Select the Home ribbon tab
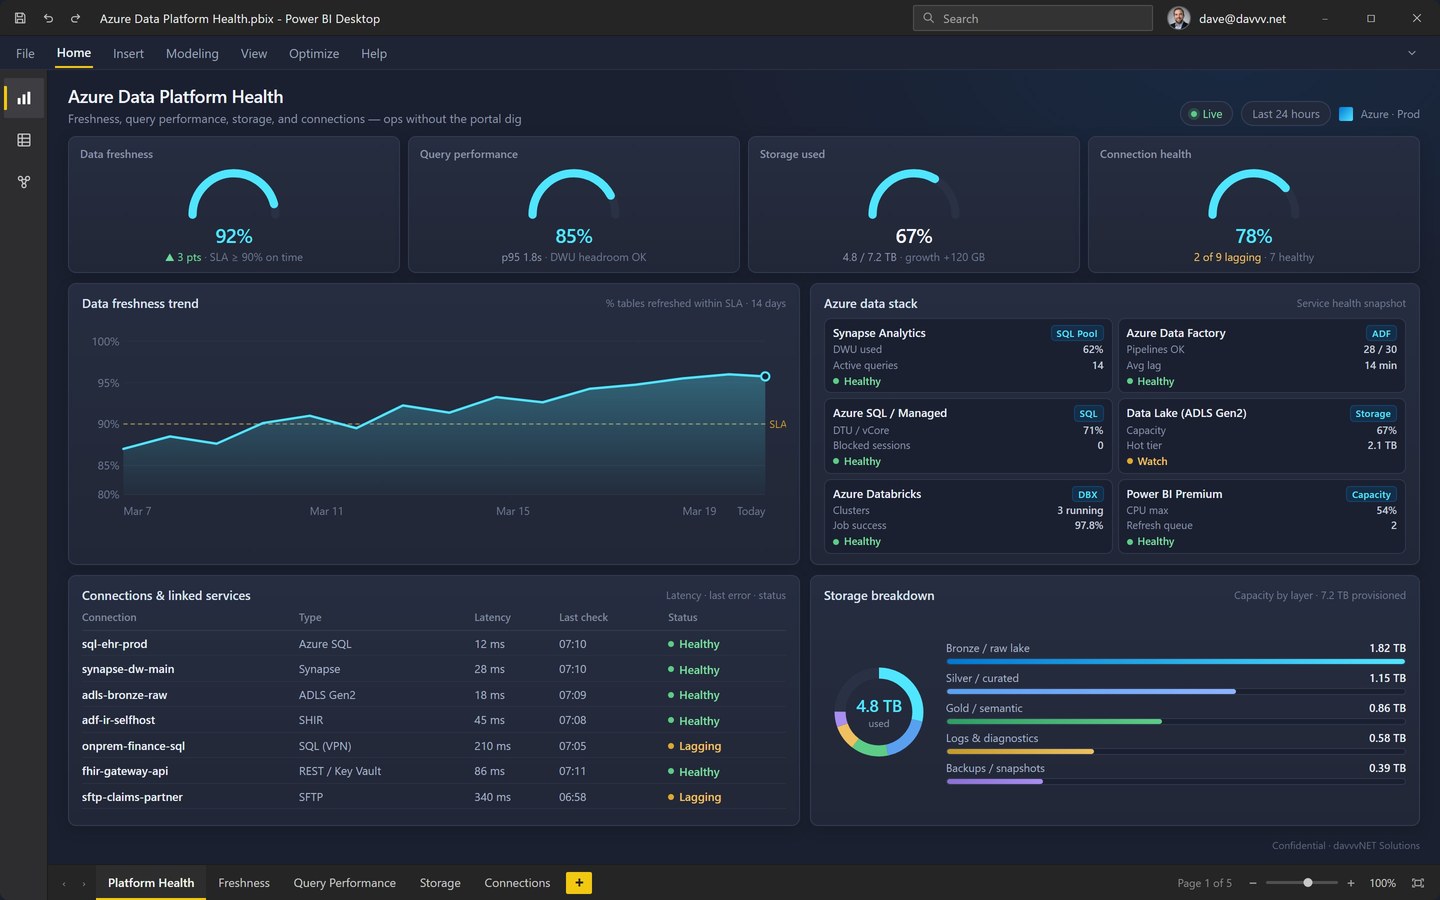The height and width of the screenshot is (900, 1440). tap(74, 53)
